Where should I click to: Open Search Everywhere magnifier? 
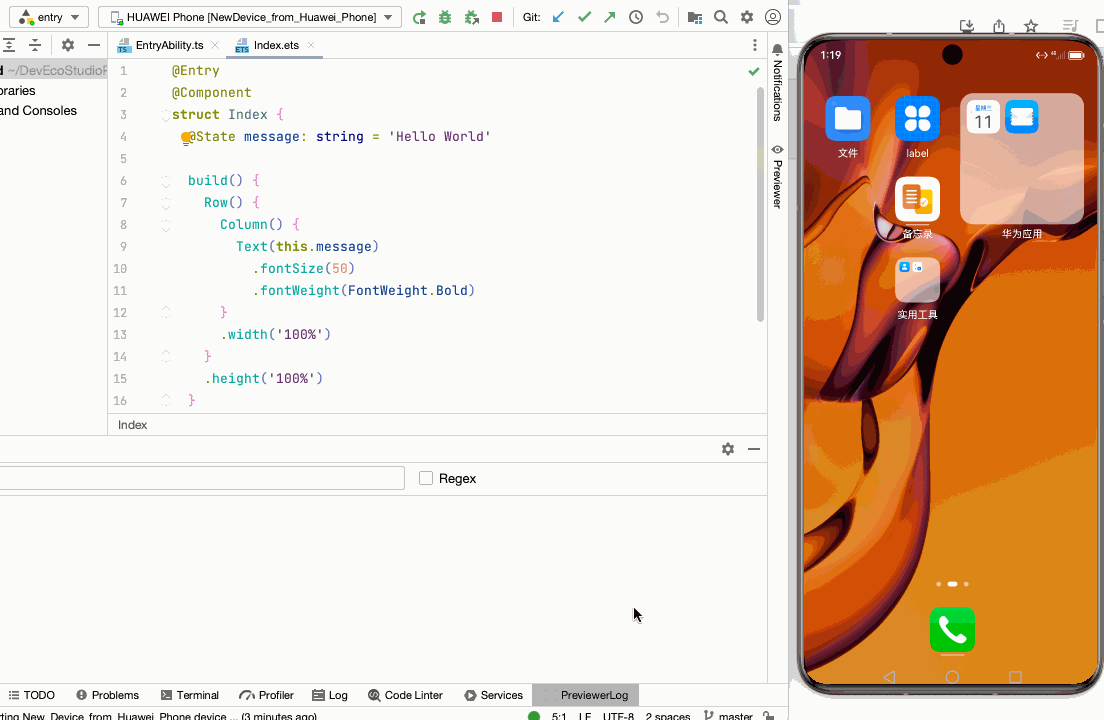(721, 17)
